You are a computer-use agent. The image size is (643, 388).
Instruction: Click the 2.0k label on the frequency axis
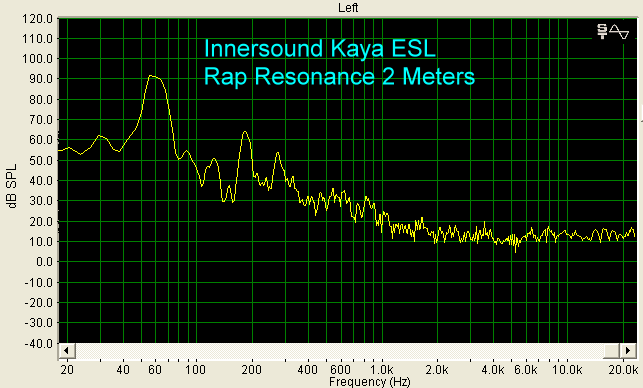click(x=437, y=370)
